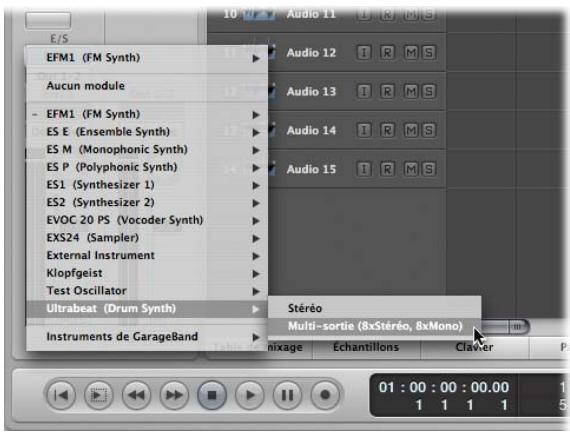This screenshot has width=570, height=432.
Task: Click the Rewind transport button
Action: coord(136,395)
